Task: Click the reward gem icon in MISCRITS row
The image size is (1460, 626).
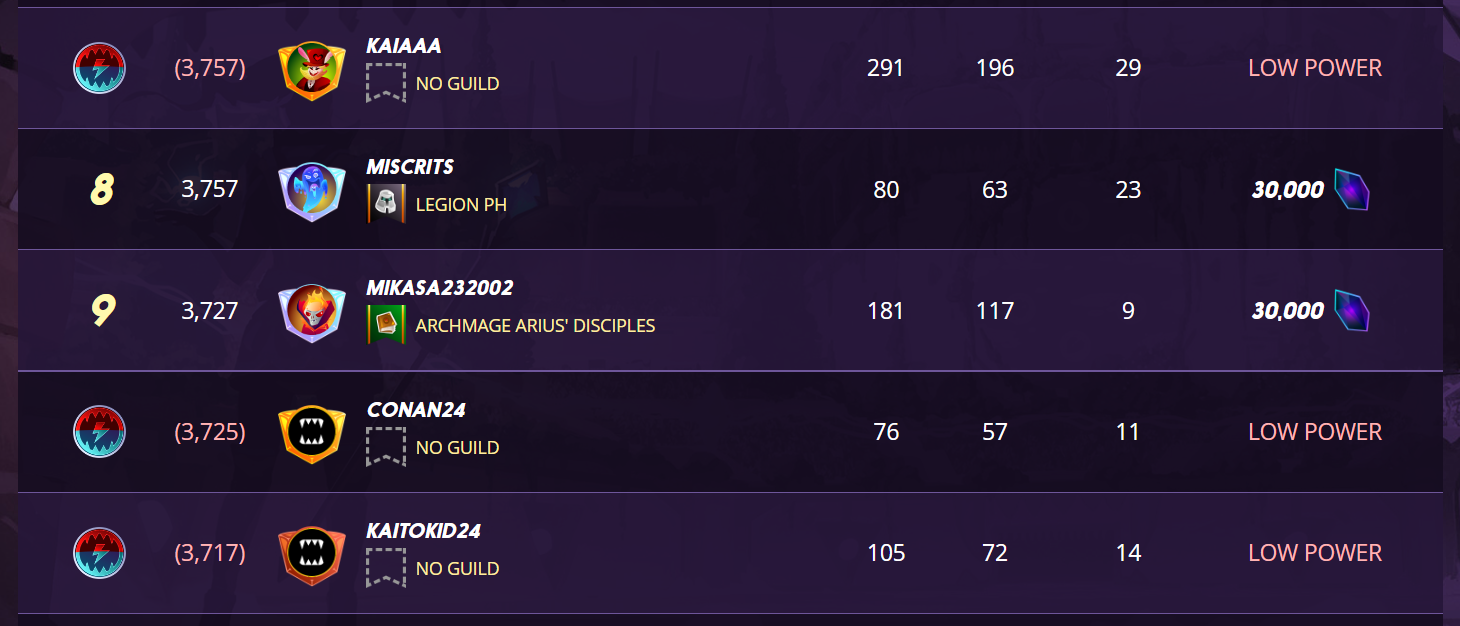Action: pos(1351,190)
